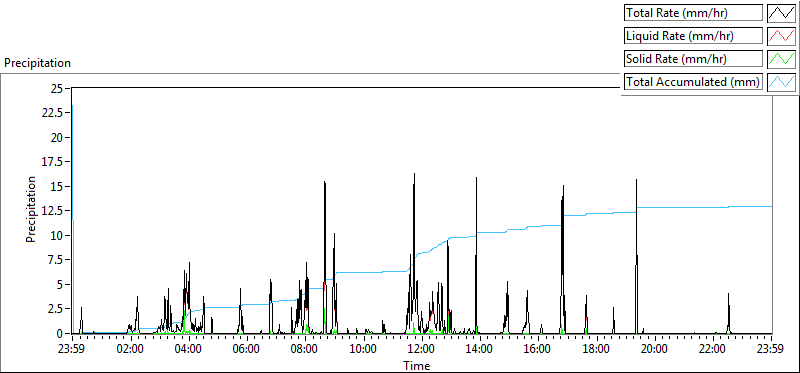
Task: Click the 02:00 time label
Action: click(x=130, y=350)
